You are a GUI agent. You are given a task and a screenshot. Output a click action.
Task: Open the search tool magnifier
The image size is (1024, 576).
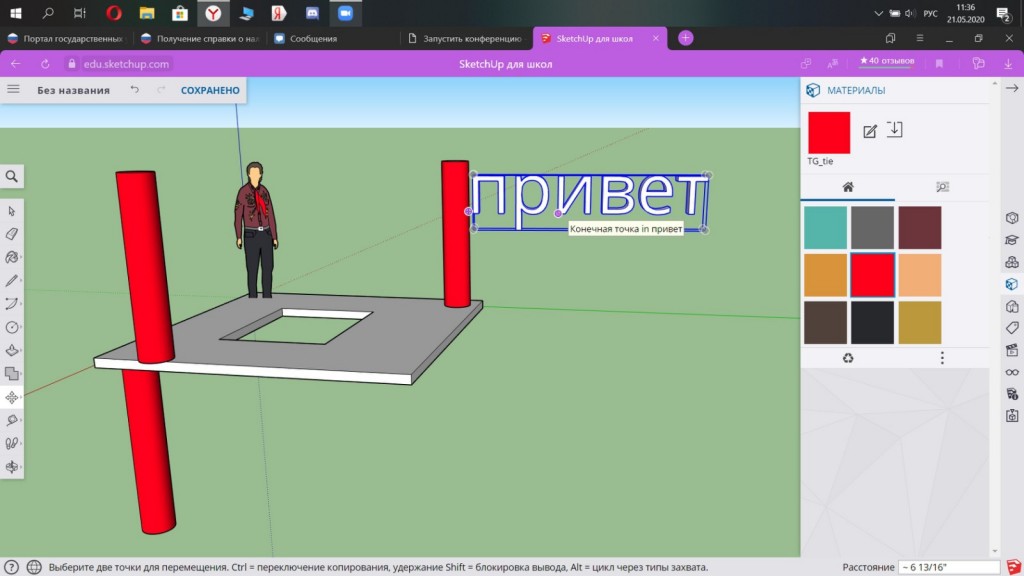pos(12,176)
